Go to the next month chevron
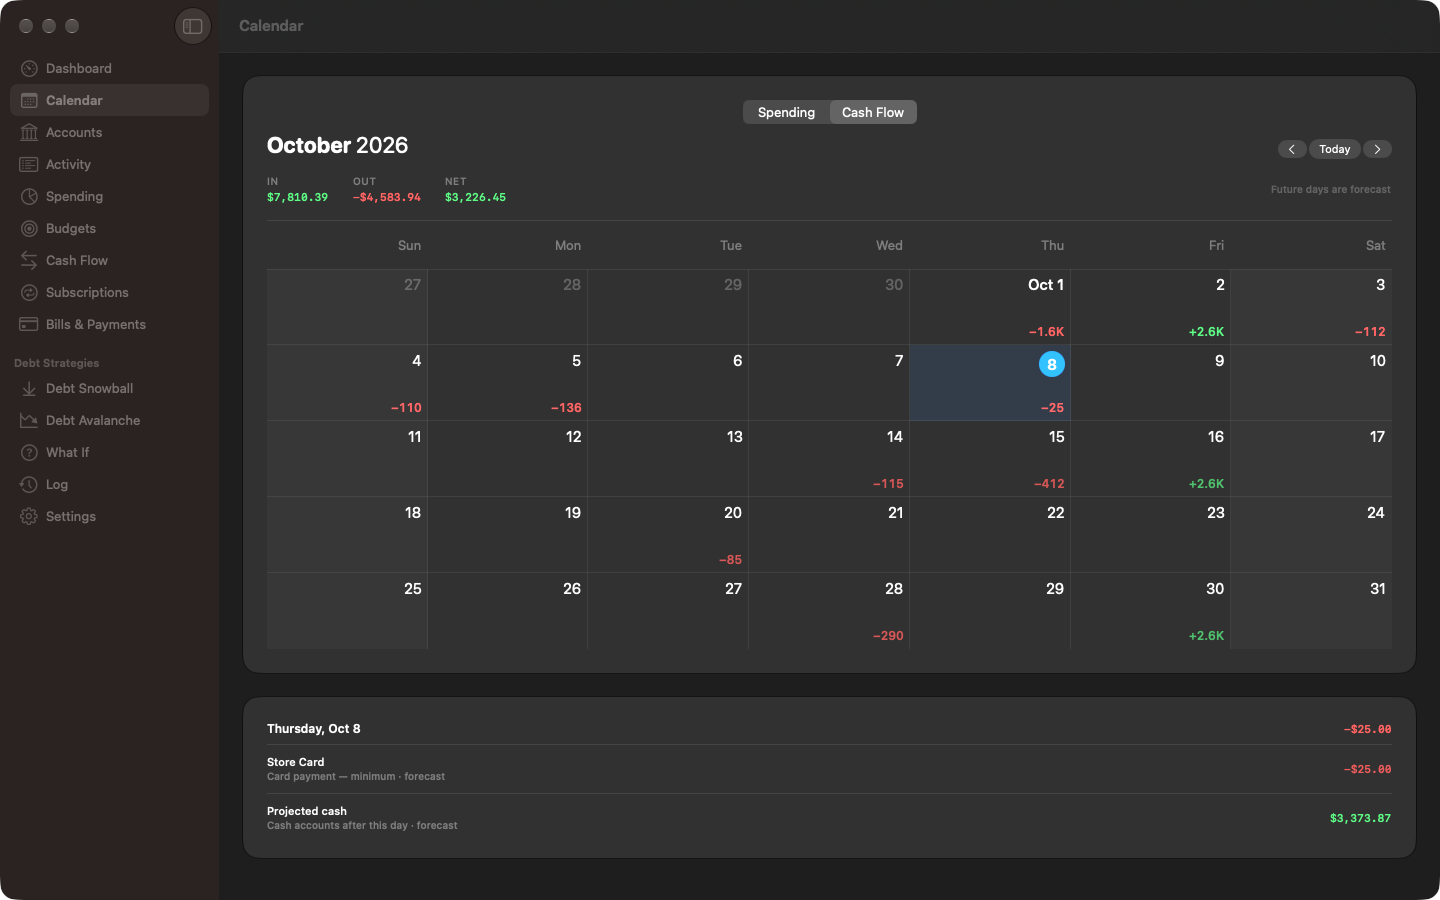Viewport: 1440px width, 900px height. pyautogui.click(x=1378, y=149)
